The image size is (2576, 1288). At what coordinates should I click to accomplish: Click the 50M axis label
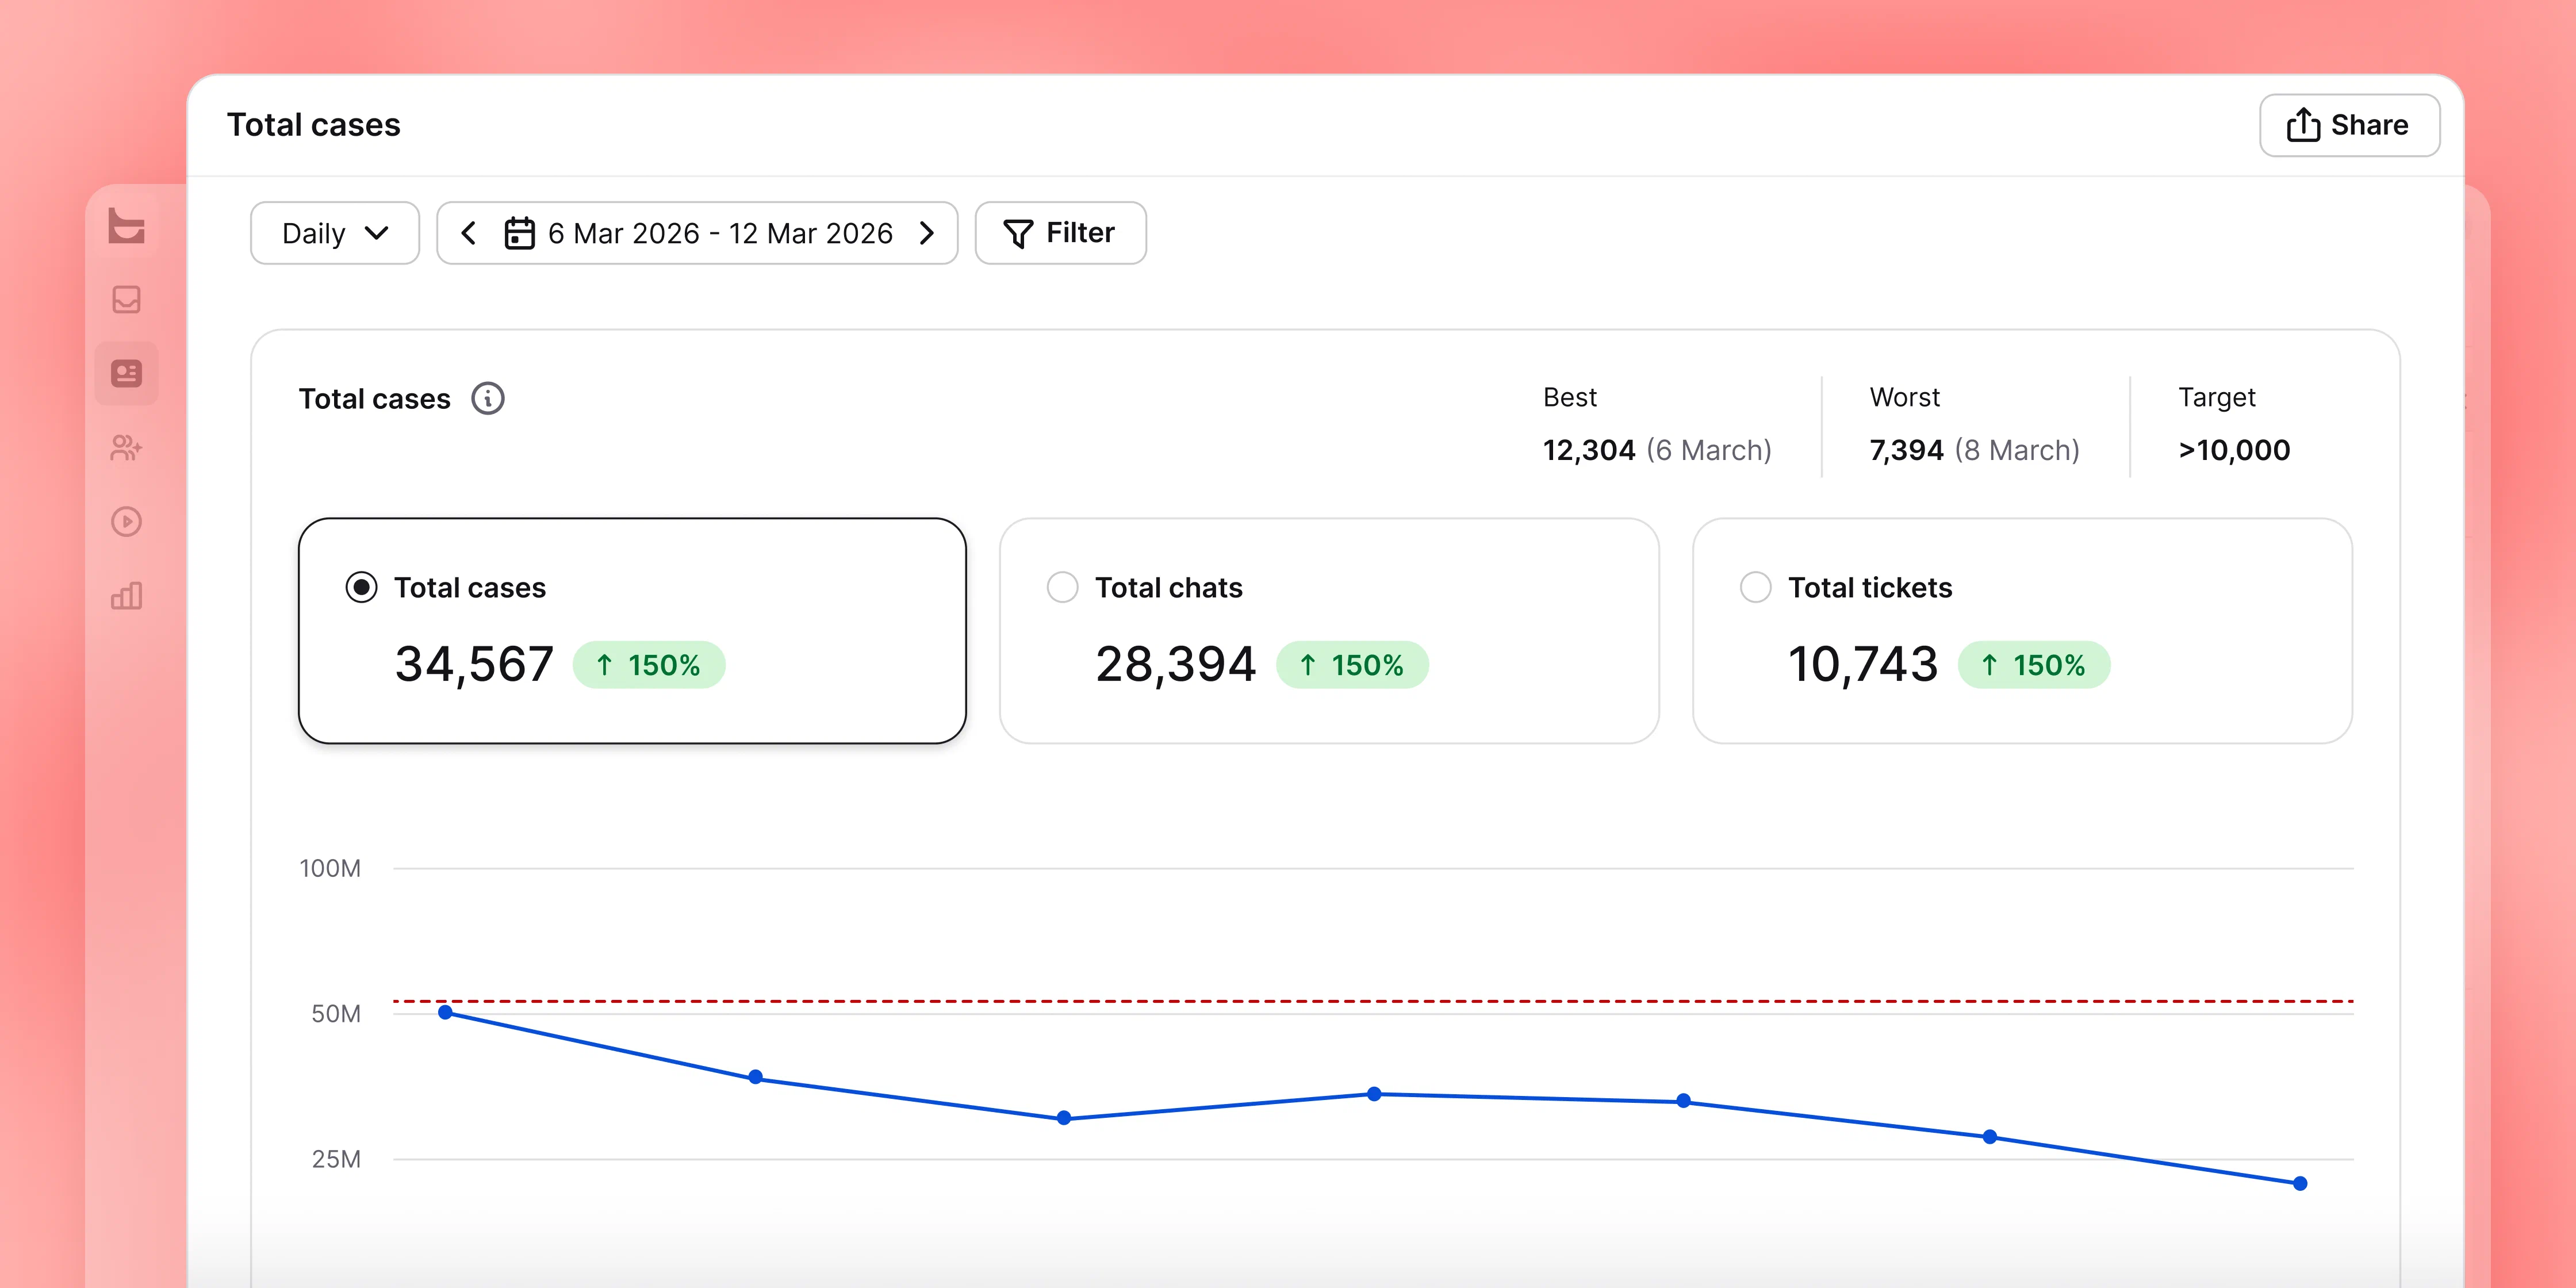[336, 1014]
